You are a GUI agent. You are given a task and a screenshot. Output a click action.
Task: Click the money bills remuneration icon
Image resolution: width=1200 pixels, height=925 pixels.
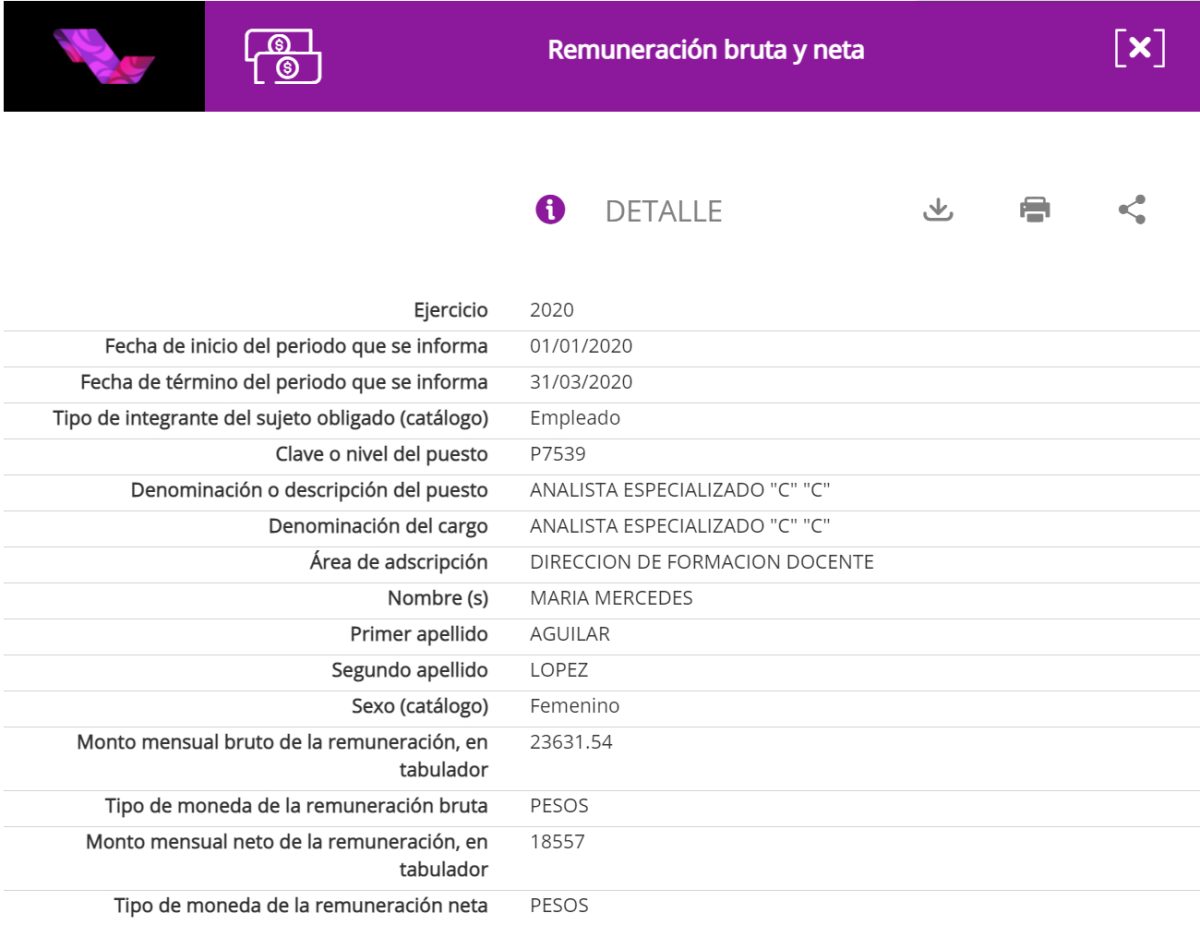coord(283,56)
